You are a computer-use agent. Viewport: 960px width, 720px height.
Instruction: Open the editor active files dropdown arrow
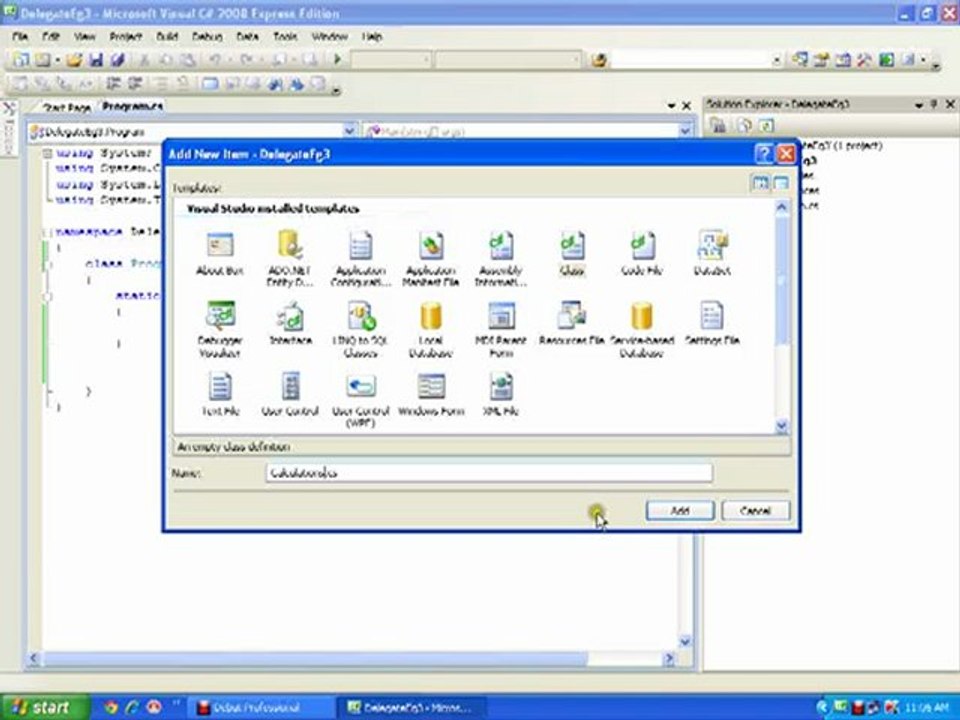(x=672, y=106)
